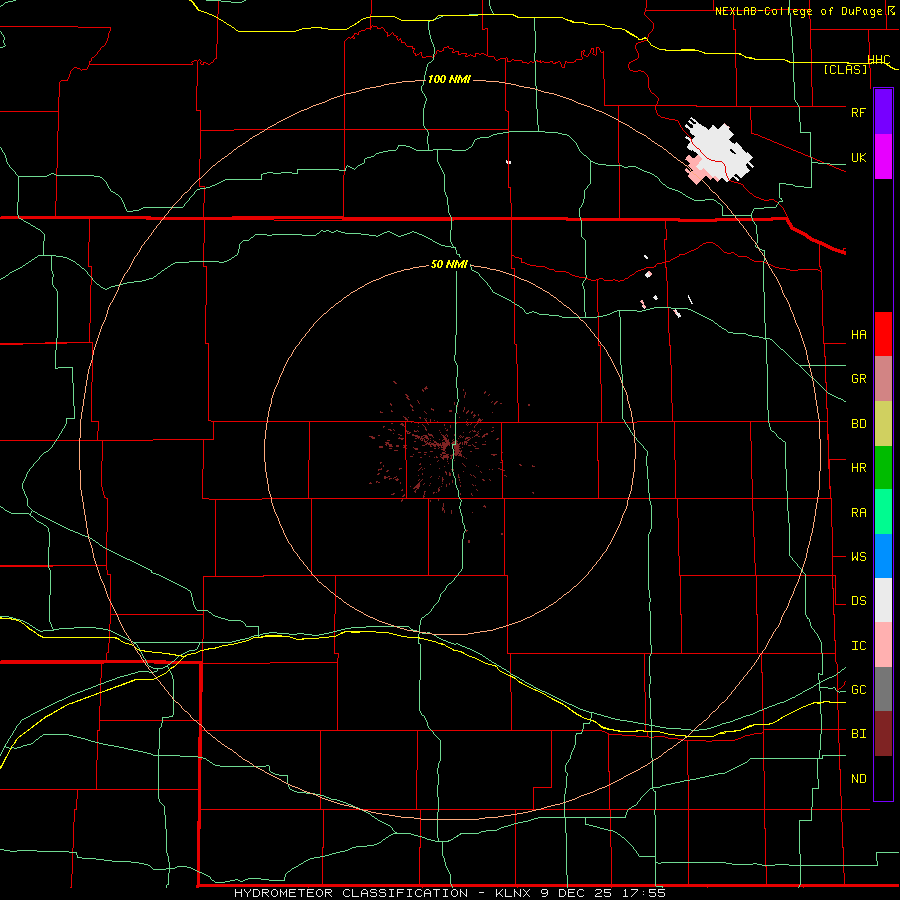Screen dimensions: 900x900
Task: Click the "ND" legend label text
Action: tap(858, 779)
